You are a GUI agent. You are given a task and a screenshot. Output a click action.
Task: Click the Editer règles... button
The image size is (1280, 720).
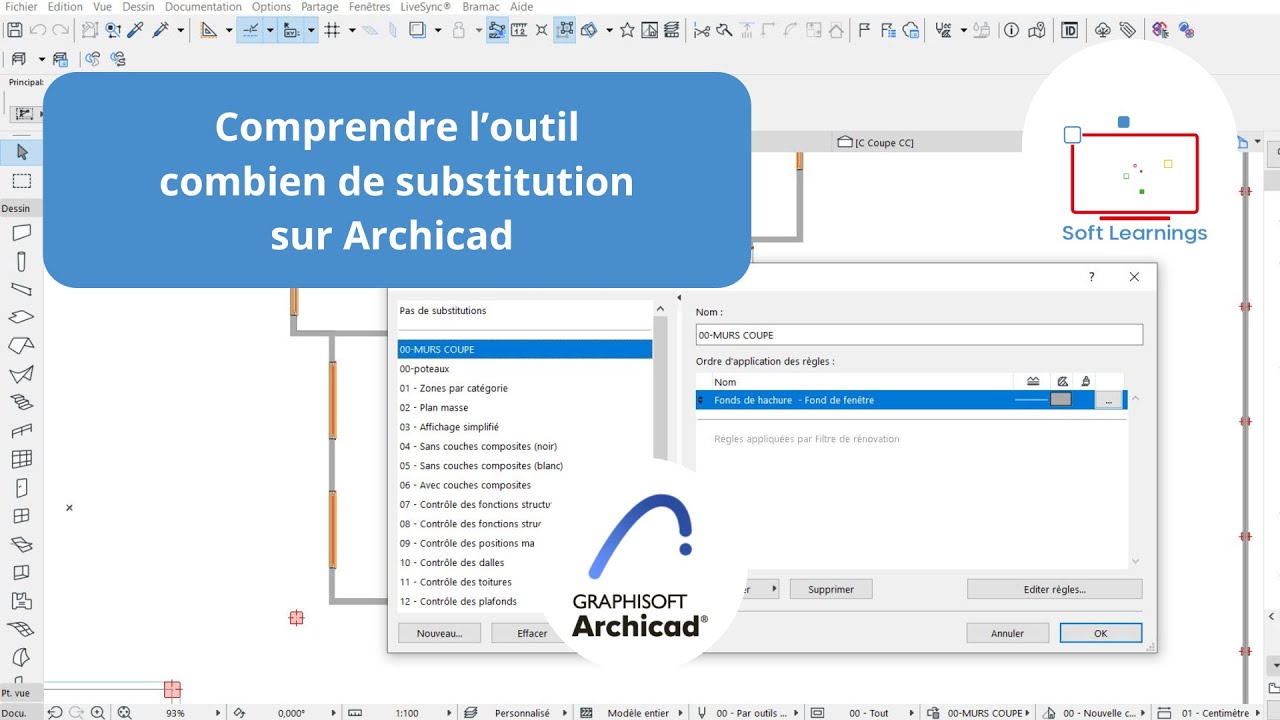(x=1054, y=589)
